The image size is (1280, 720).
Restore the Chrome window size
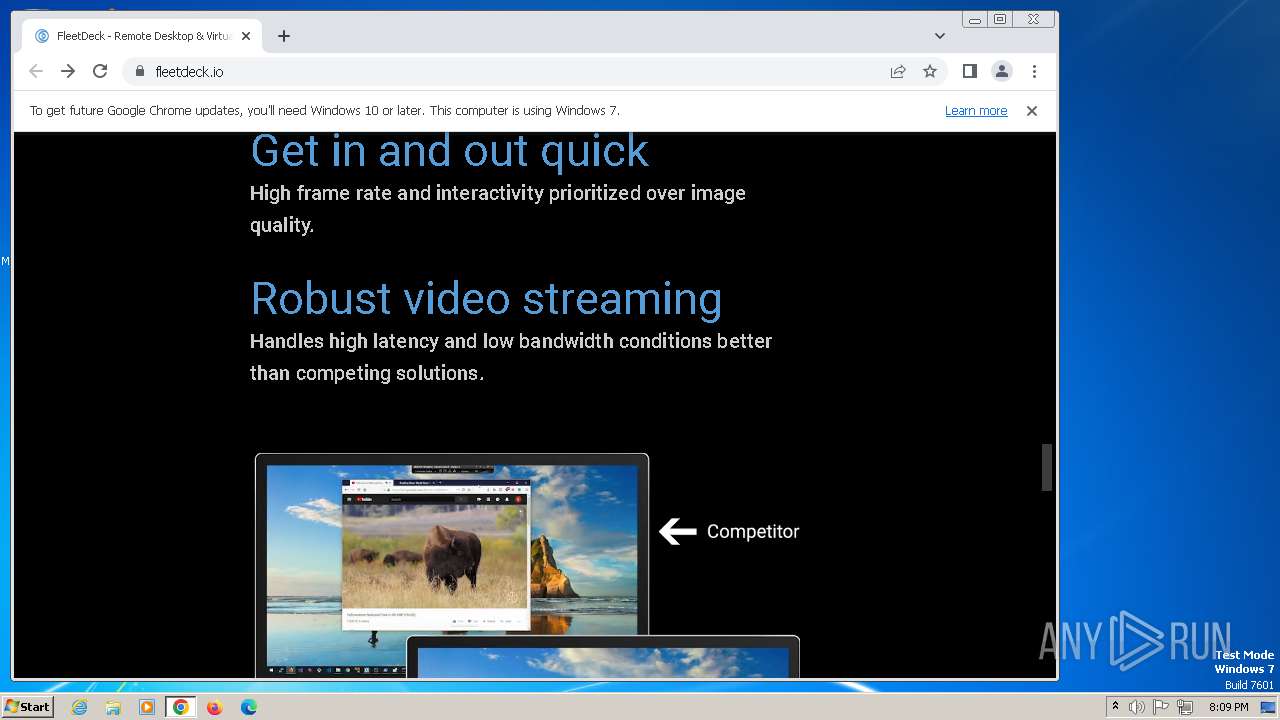1000,19
